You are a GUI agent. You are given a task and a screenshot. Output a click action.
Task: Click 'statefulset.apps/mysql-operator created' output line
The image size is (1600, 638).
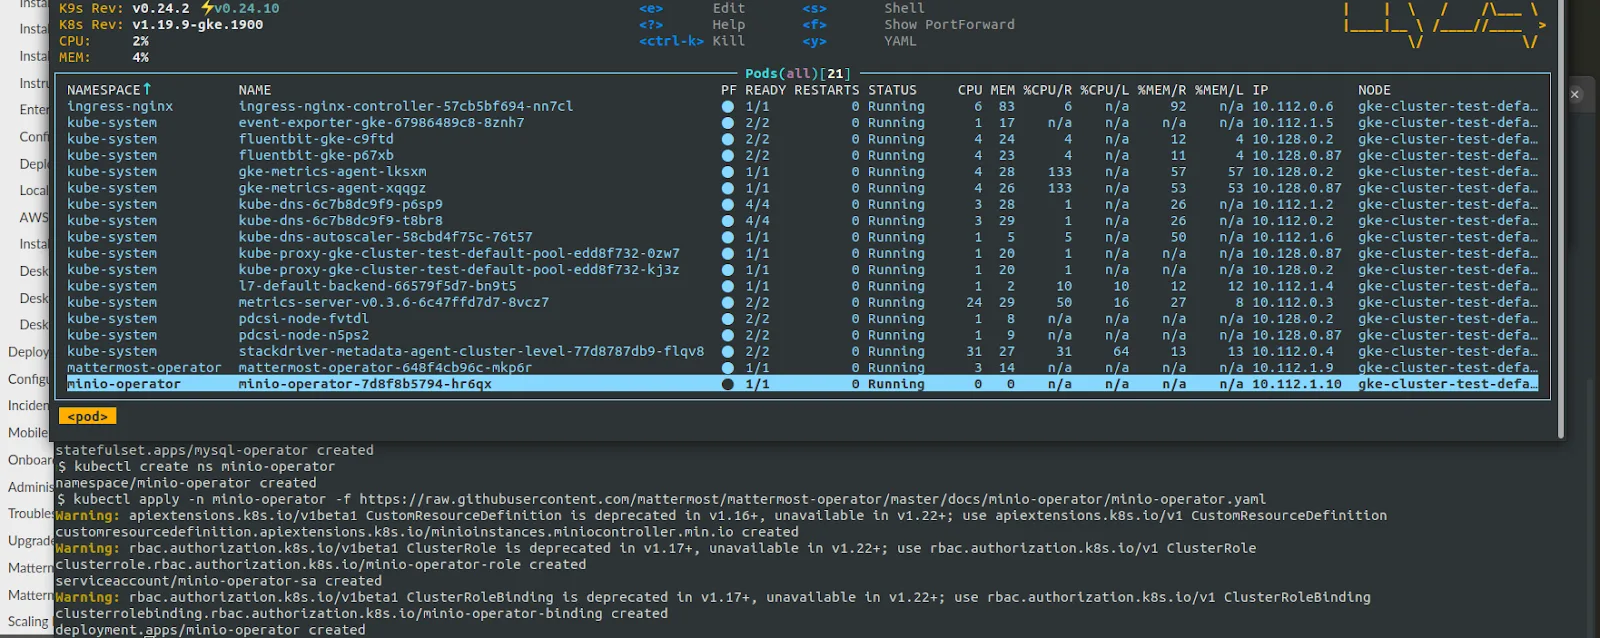click(214, 450)
